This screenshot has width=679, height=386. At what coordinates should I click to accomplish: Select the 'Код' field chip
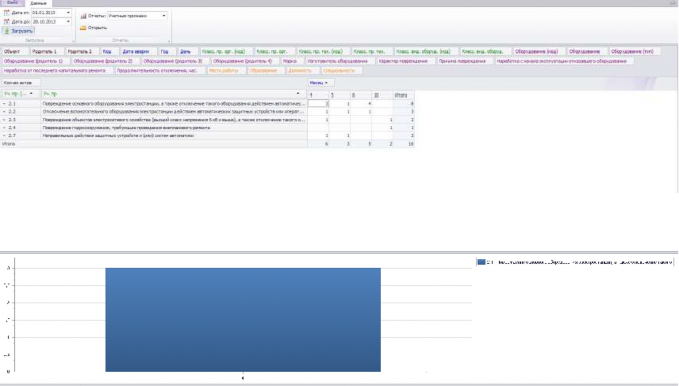pyautogui.click(x=109, y=52)
